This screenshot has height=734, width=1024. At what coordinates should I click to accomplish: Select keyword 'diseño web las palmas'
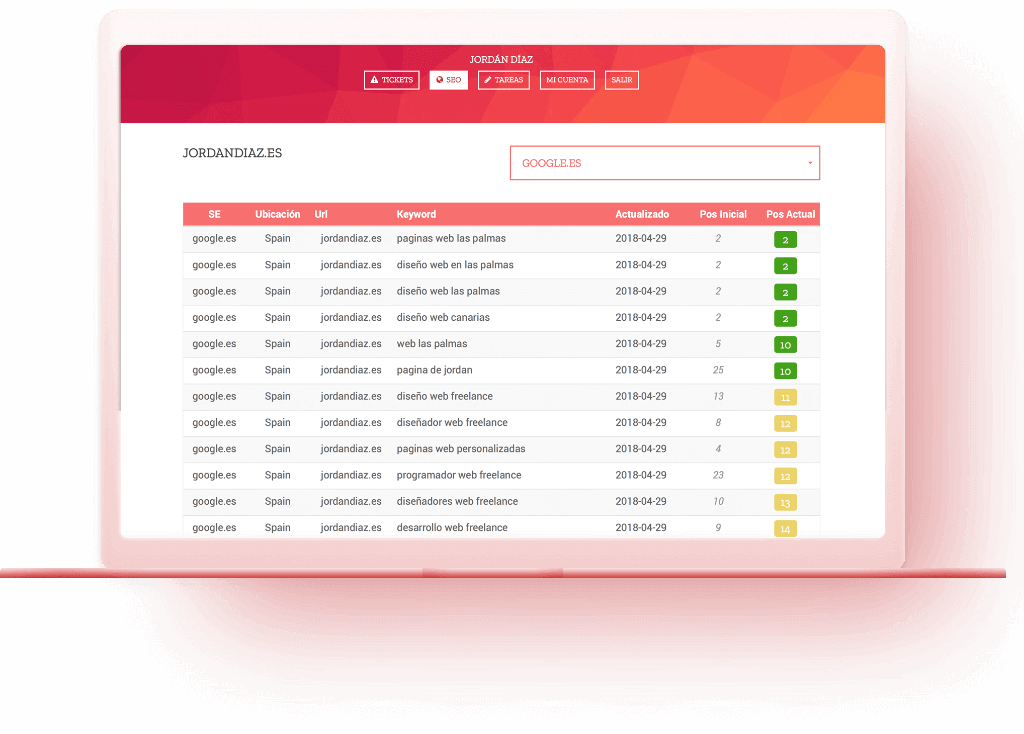point(448,291)
